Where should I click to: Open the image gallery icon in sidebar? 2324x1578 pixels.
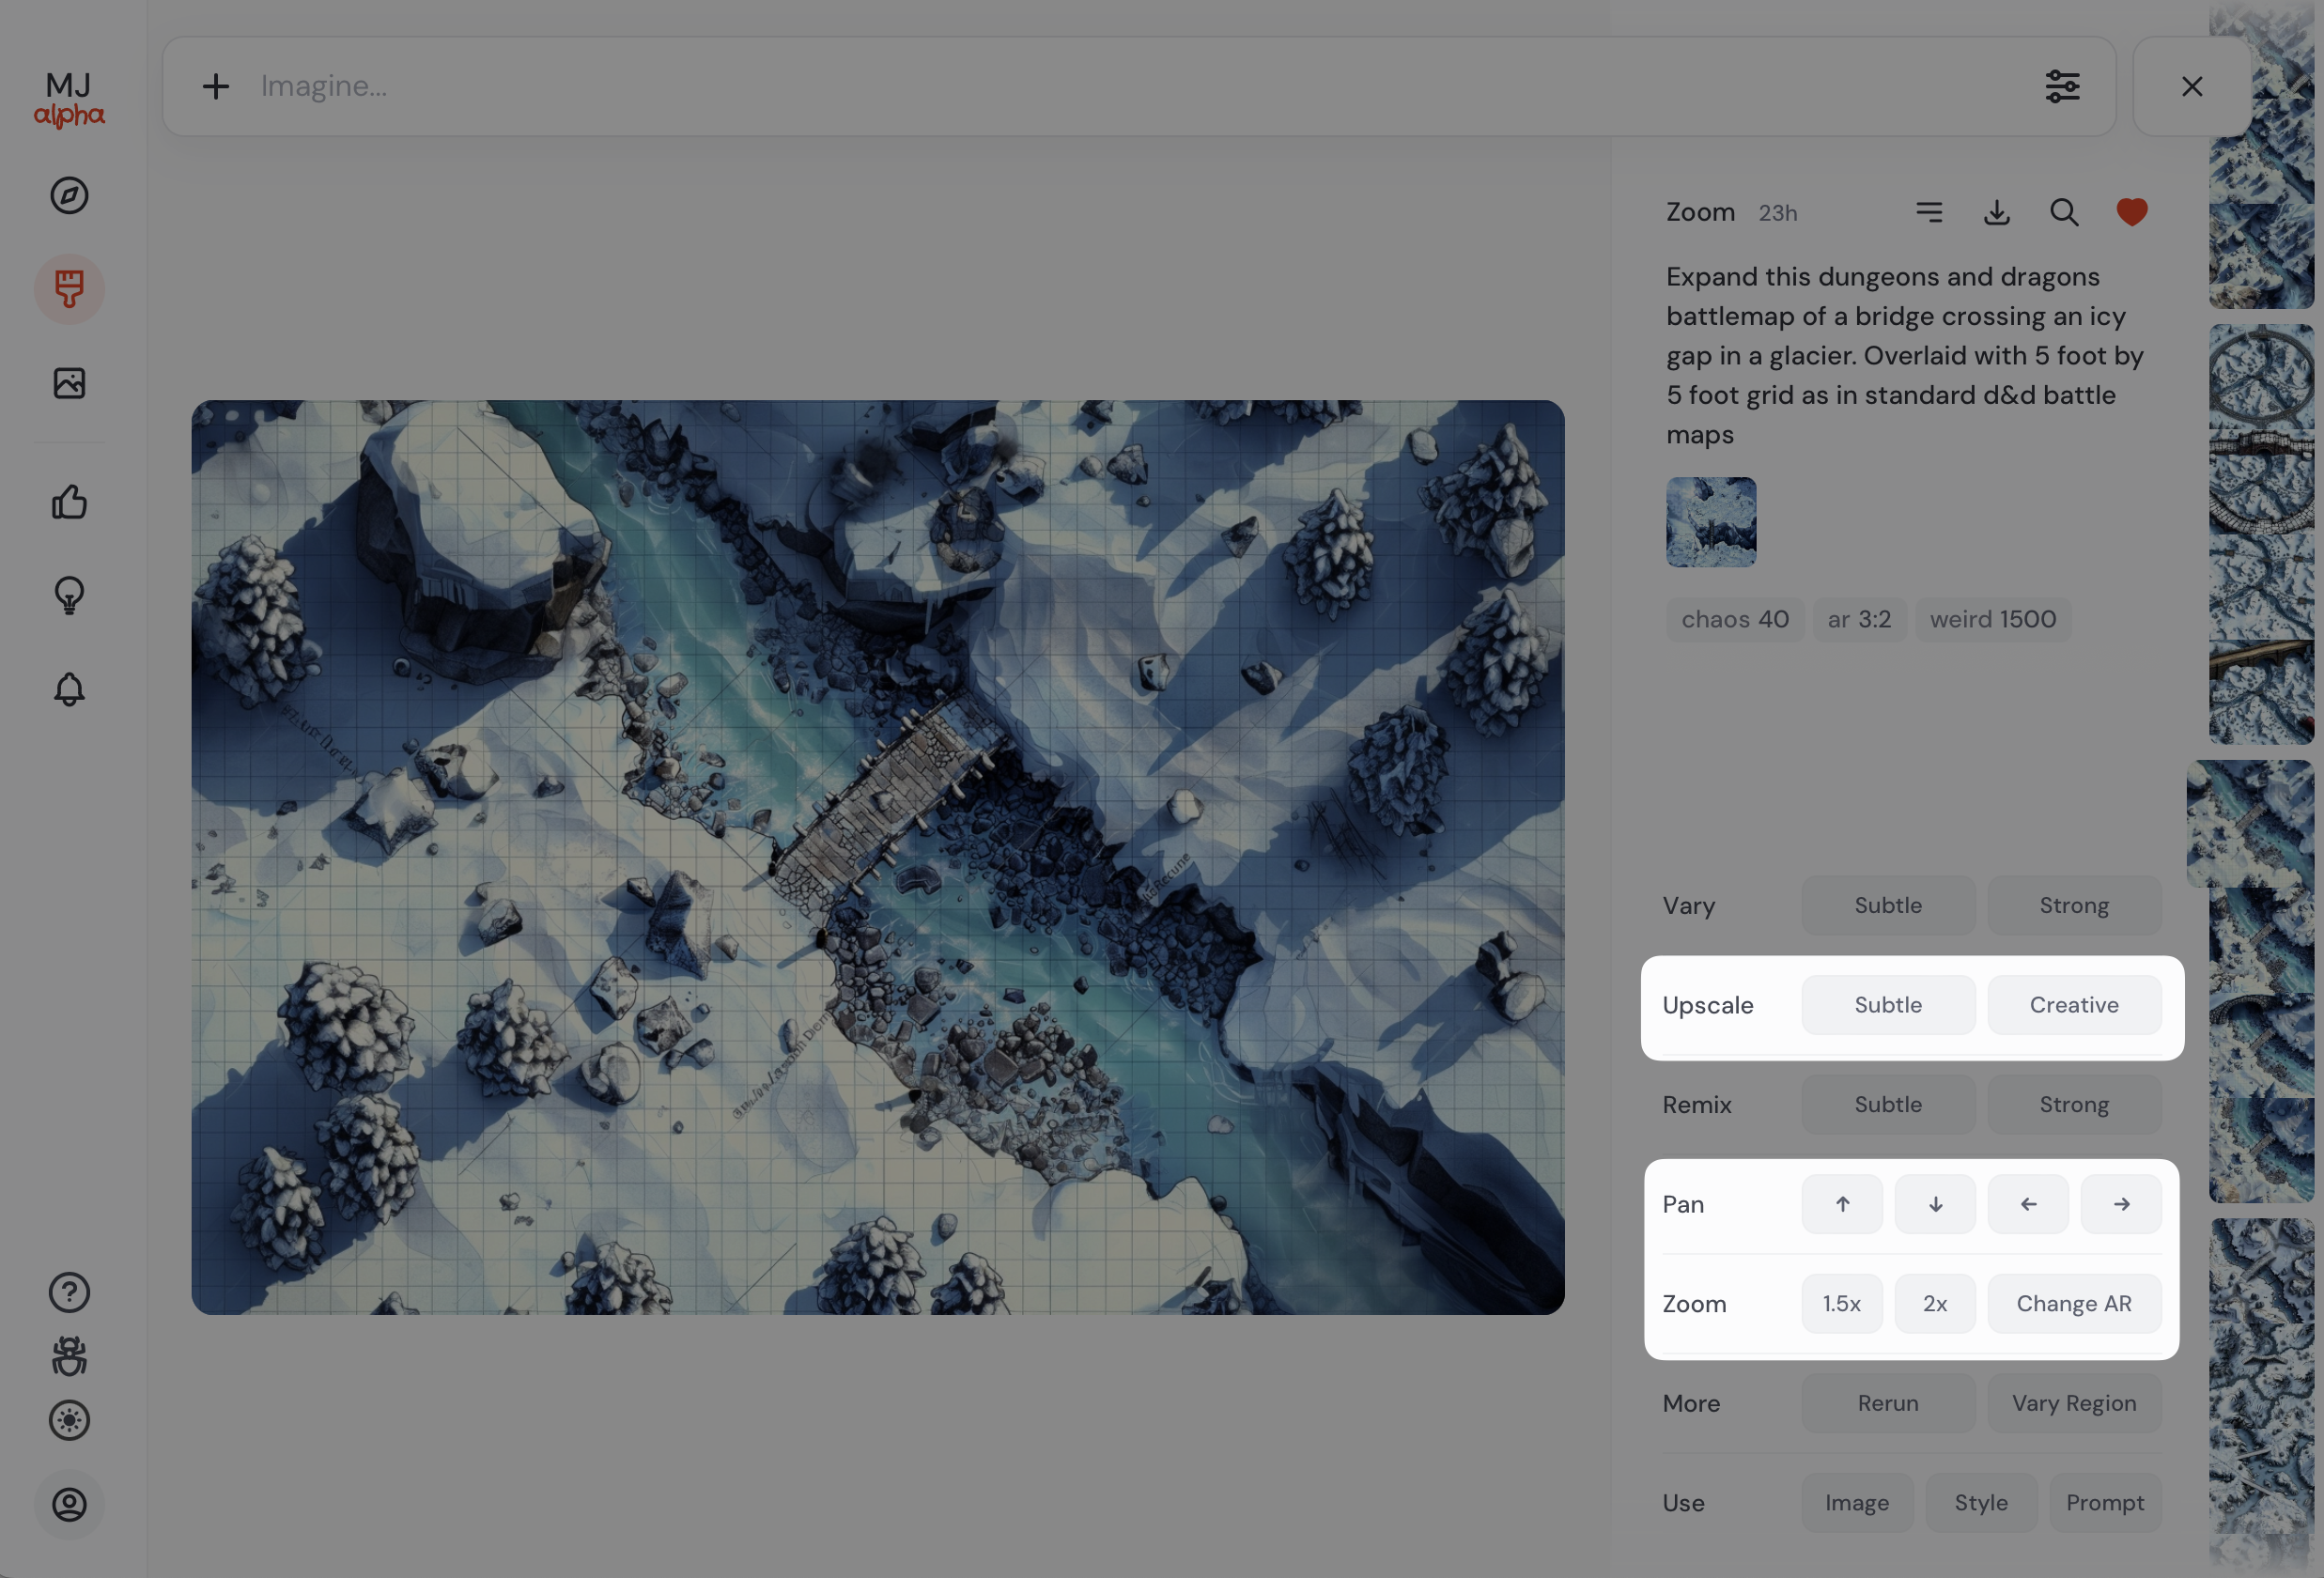[x=69, y=383]
